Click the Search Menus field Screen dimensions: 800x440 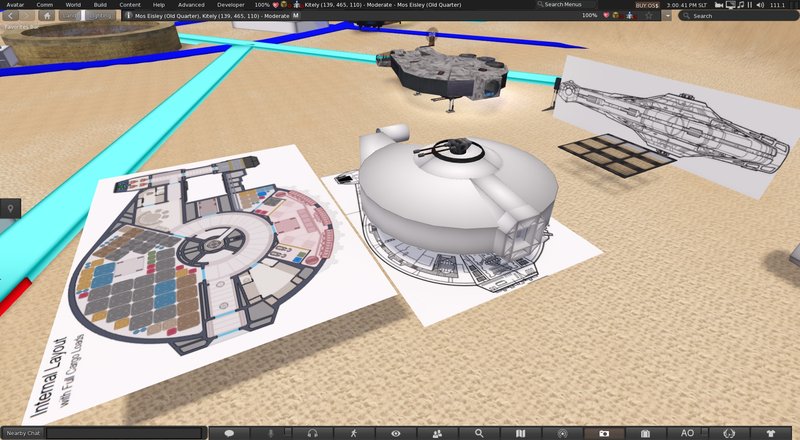click(x=565, y=5)
